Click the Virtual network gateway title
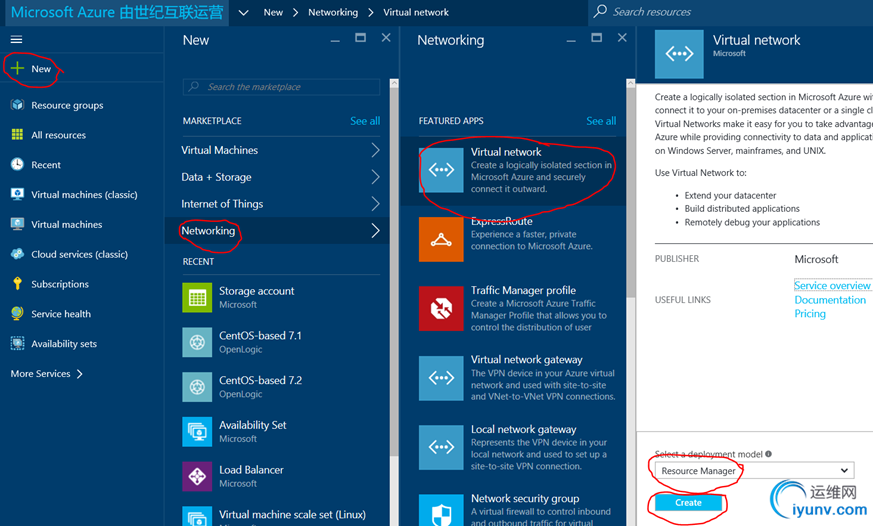This screenshot has height=526, width=873. [527, 360]
